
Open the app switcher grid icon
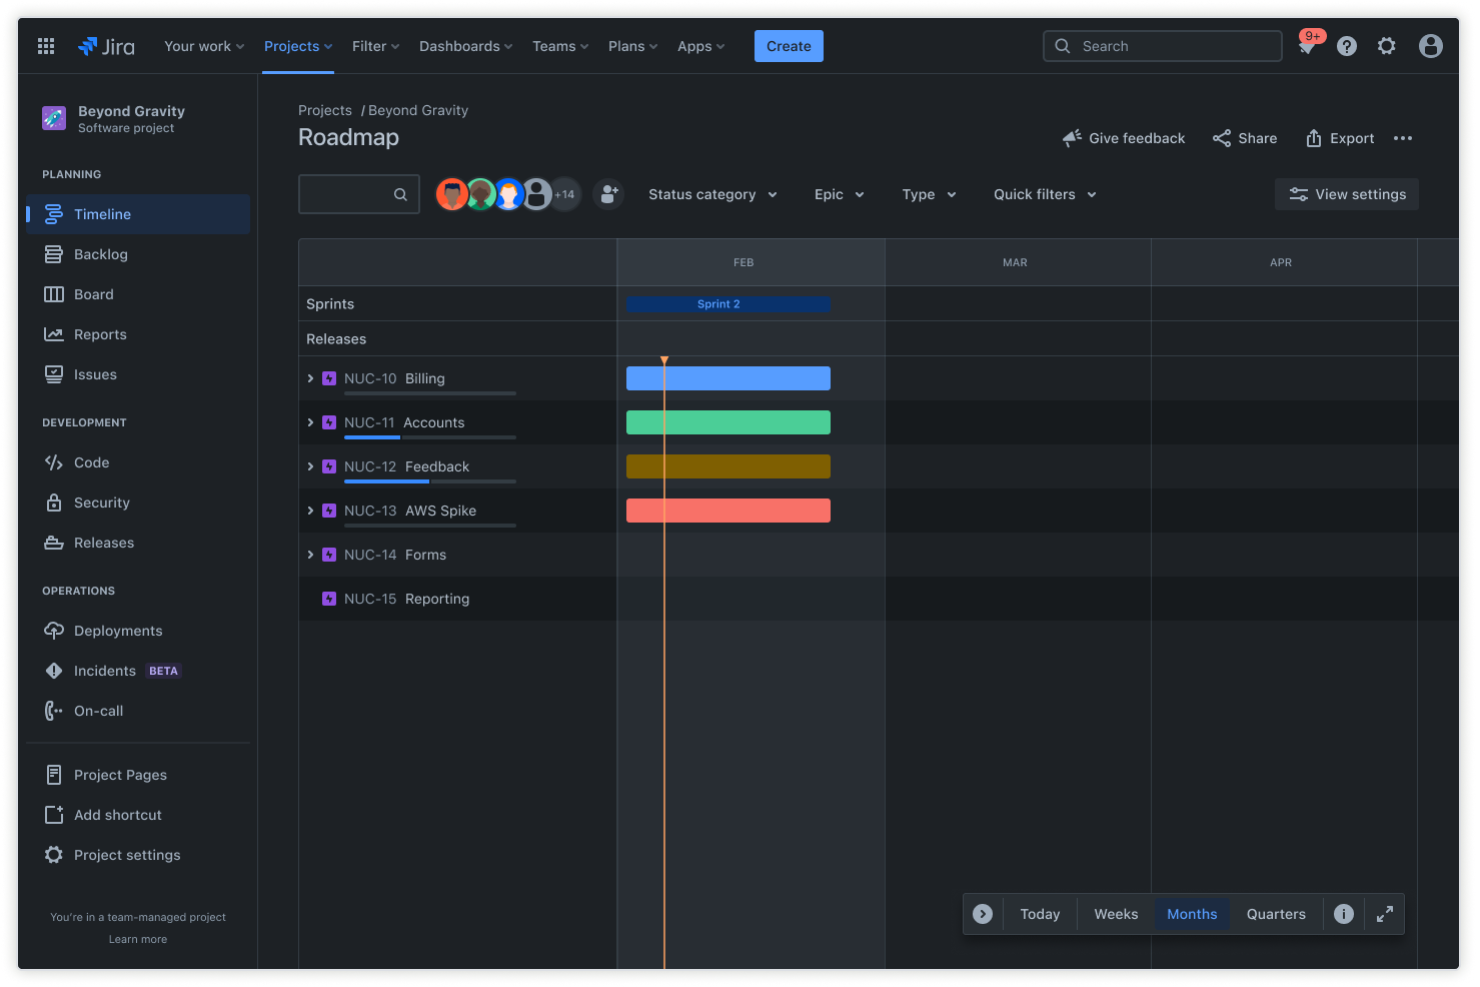coord(45,45)
